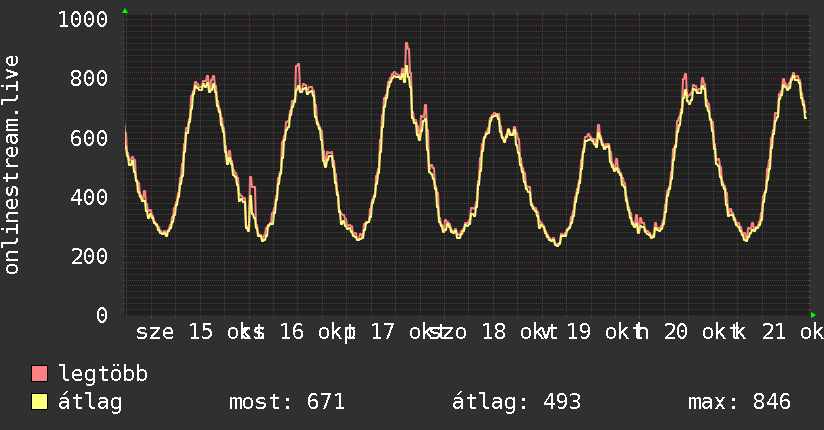Click the 800 y-axis tick label
The width and height of the screenshot is (824, 430).
click(x=89, y=78)
